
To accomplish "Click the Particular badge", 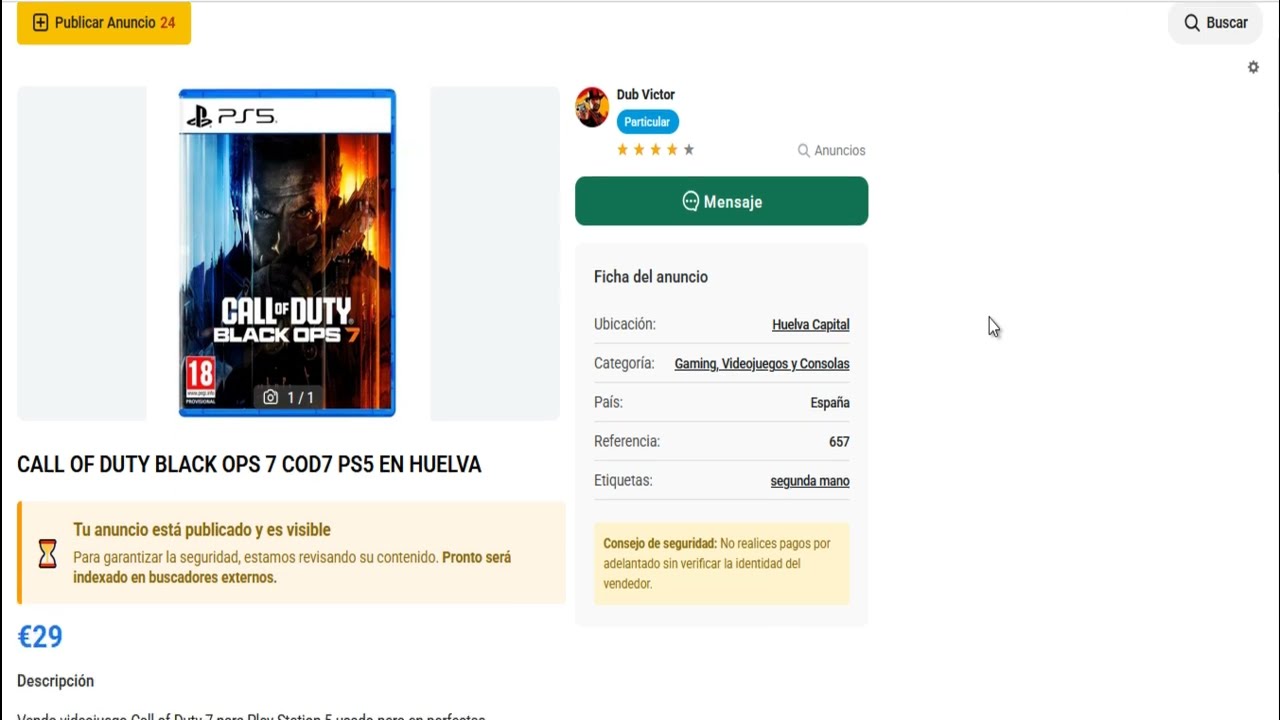I will coord(647,122).
